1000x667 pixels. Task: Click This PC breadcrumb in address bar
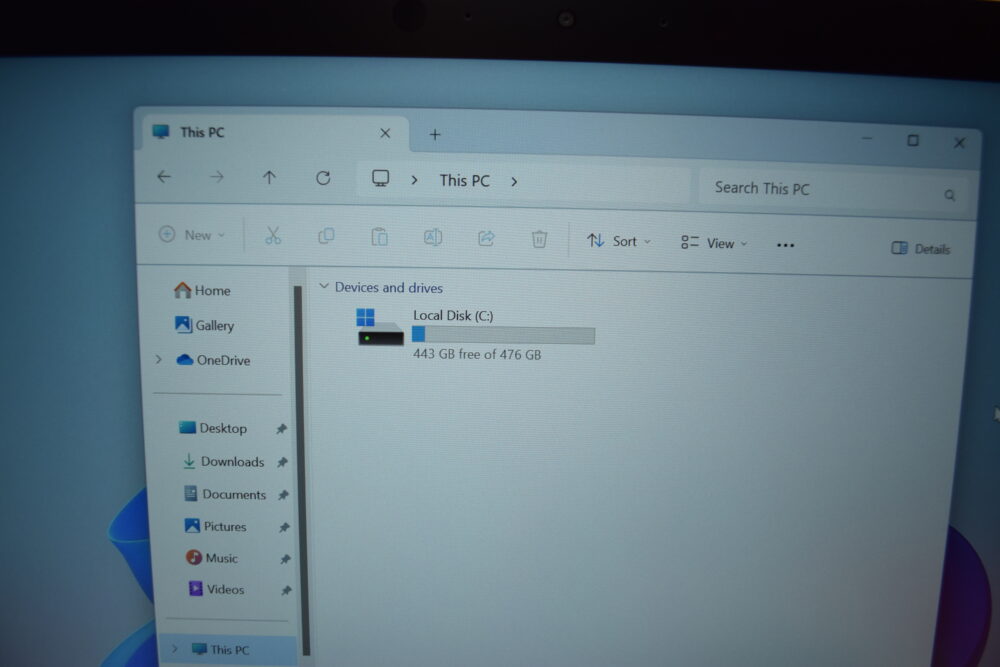click(x=465, y=181)
